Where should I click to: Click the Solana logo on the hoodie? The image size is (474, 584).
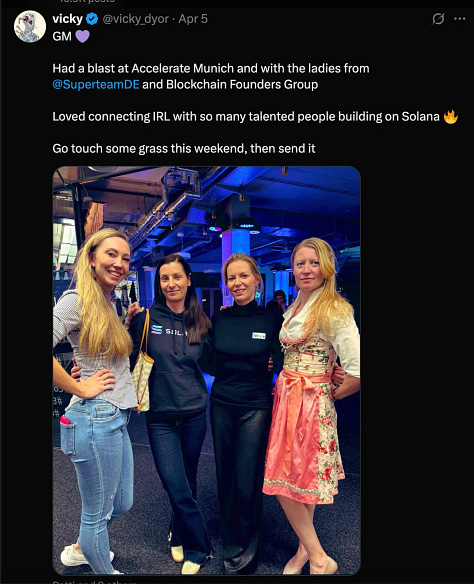(157, 330)
